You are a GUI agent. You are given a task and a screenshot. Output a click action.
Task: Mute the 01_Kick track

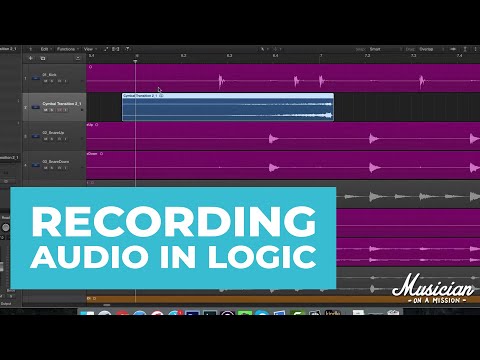click(x=46, y=81)
